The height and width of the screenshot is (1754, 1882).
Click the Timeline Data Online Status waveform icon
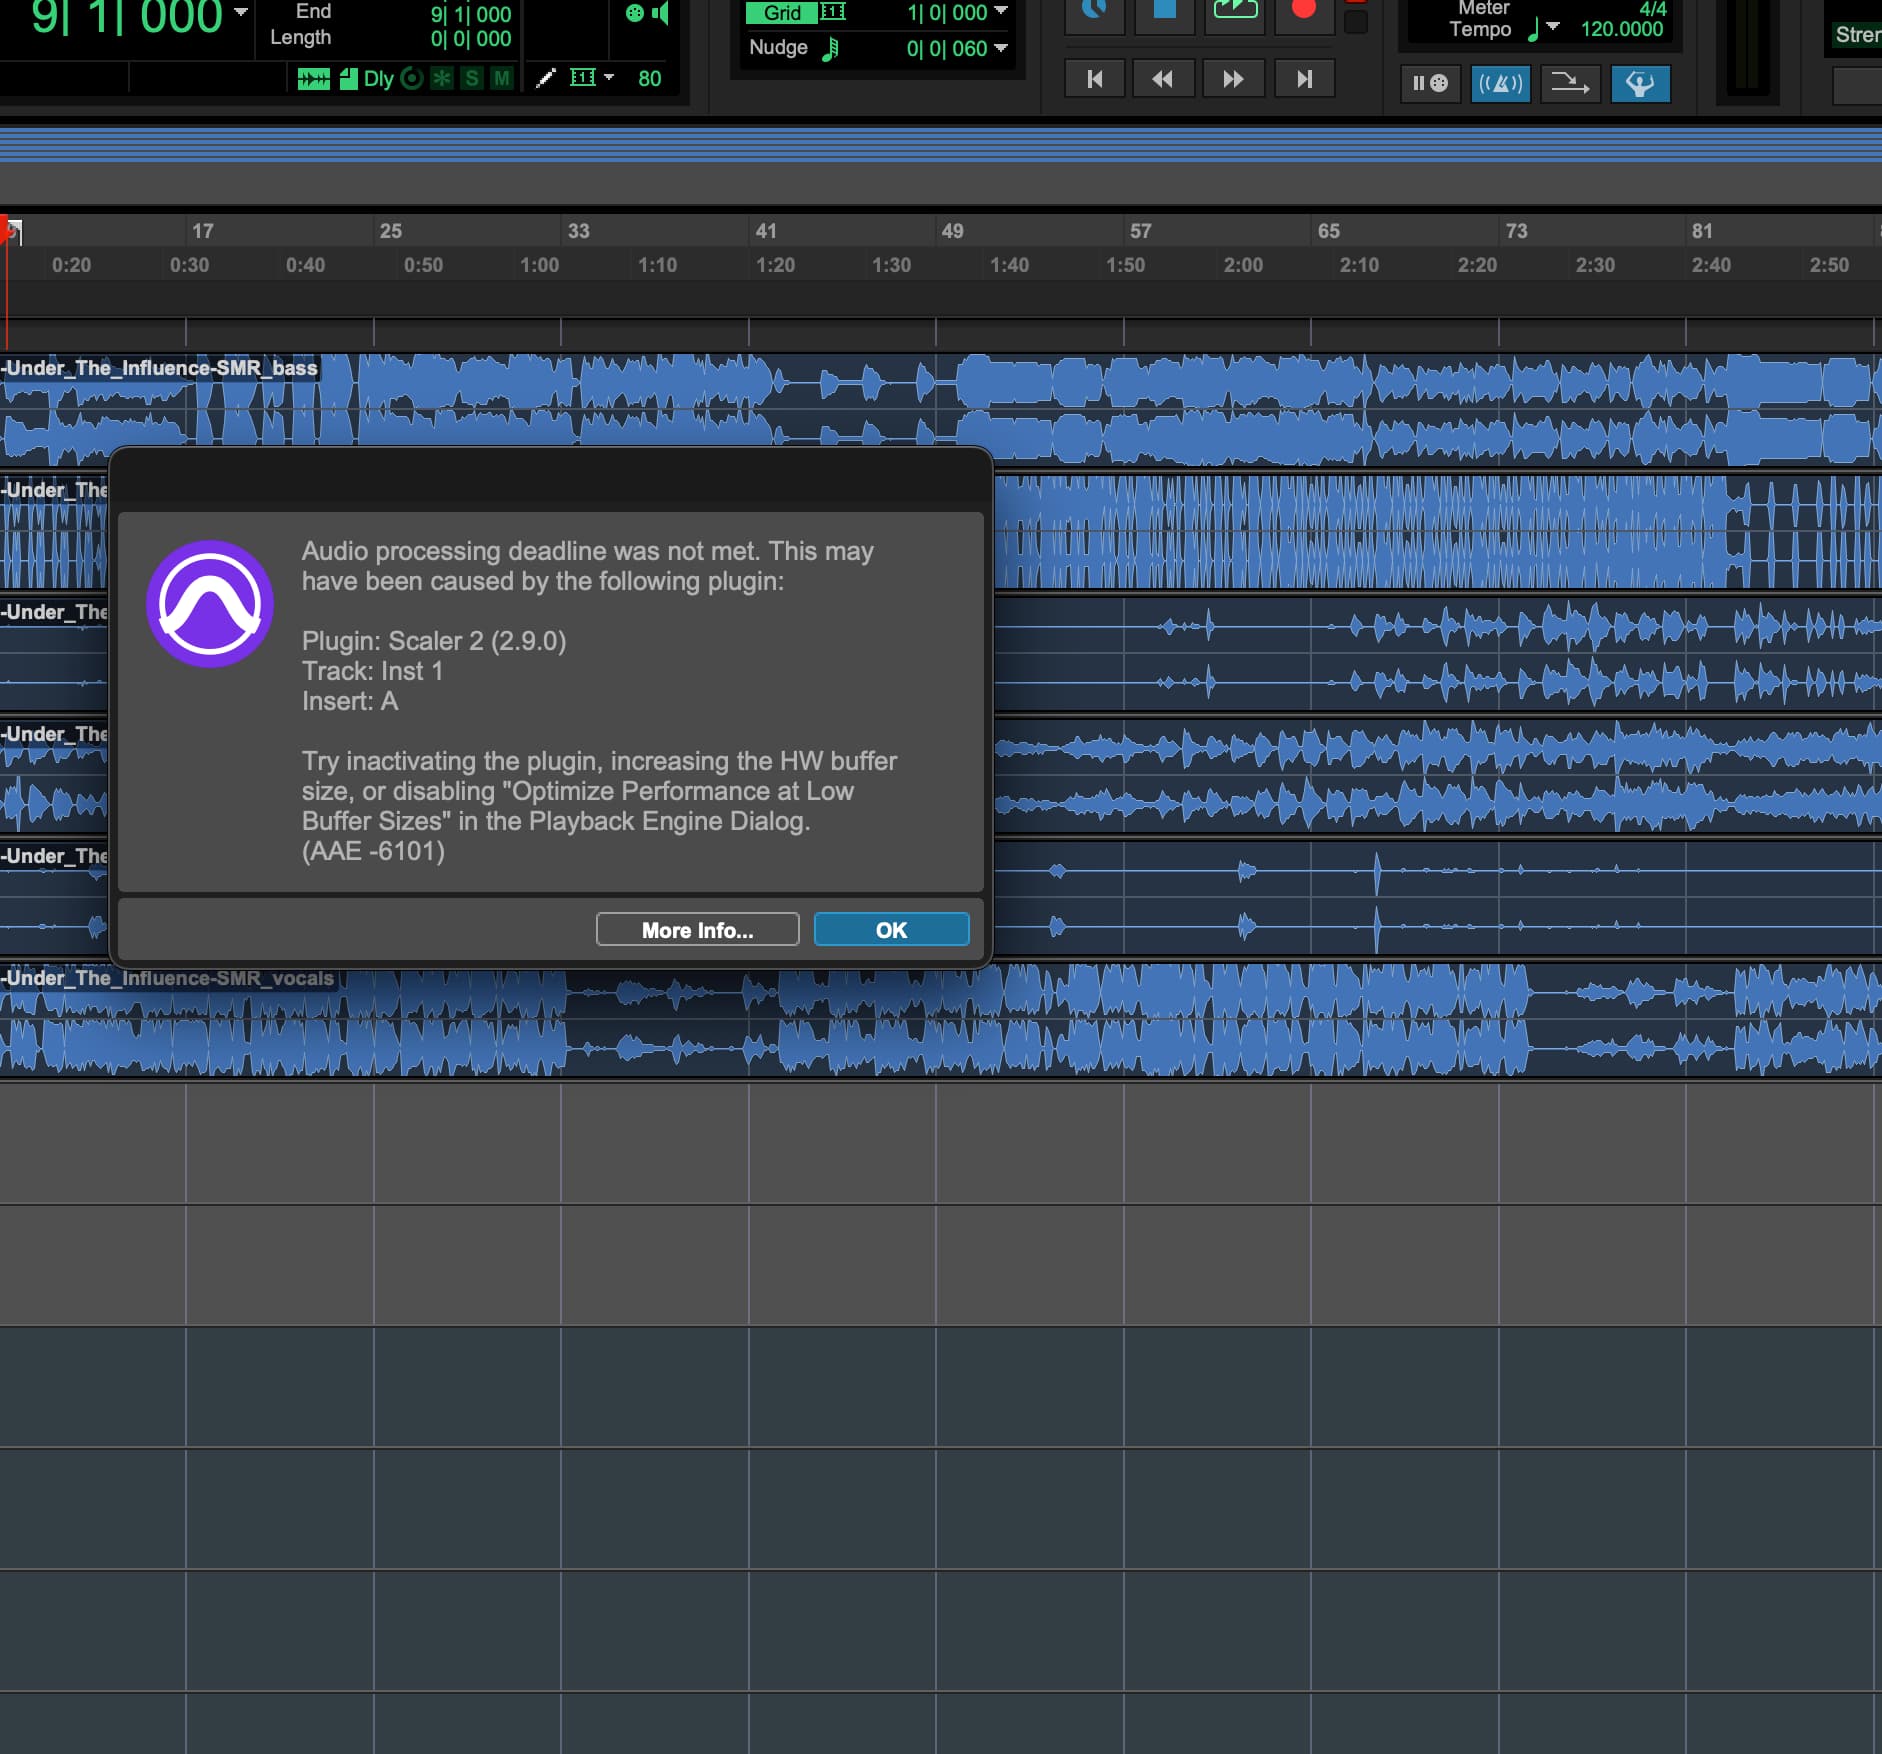[x=313, y=78]
